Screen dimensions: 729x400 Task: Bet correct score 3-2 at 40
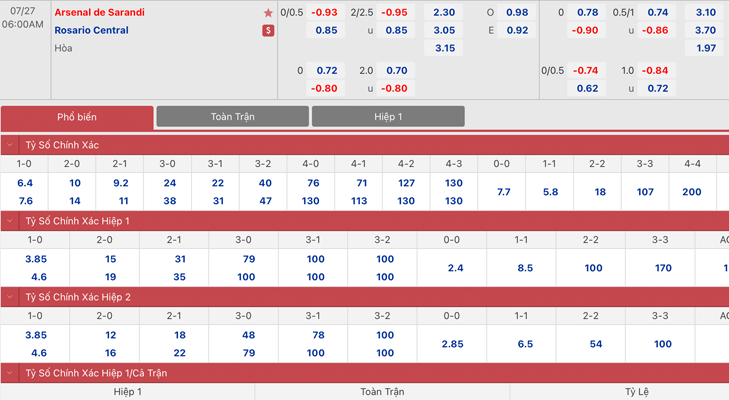coord(265,183)
